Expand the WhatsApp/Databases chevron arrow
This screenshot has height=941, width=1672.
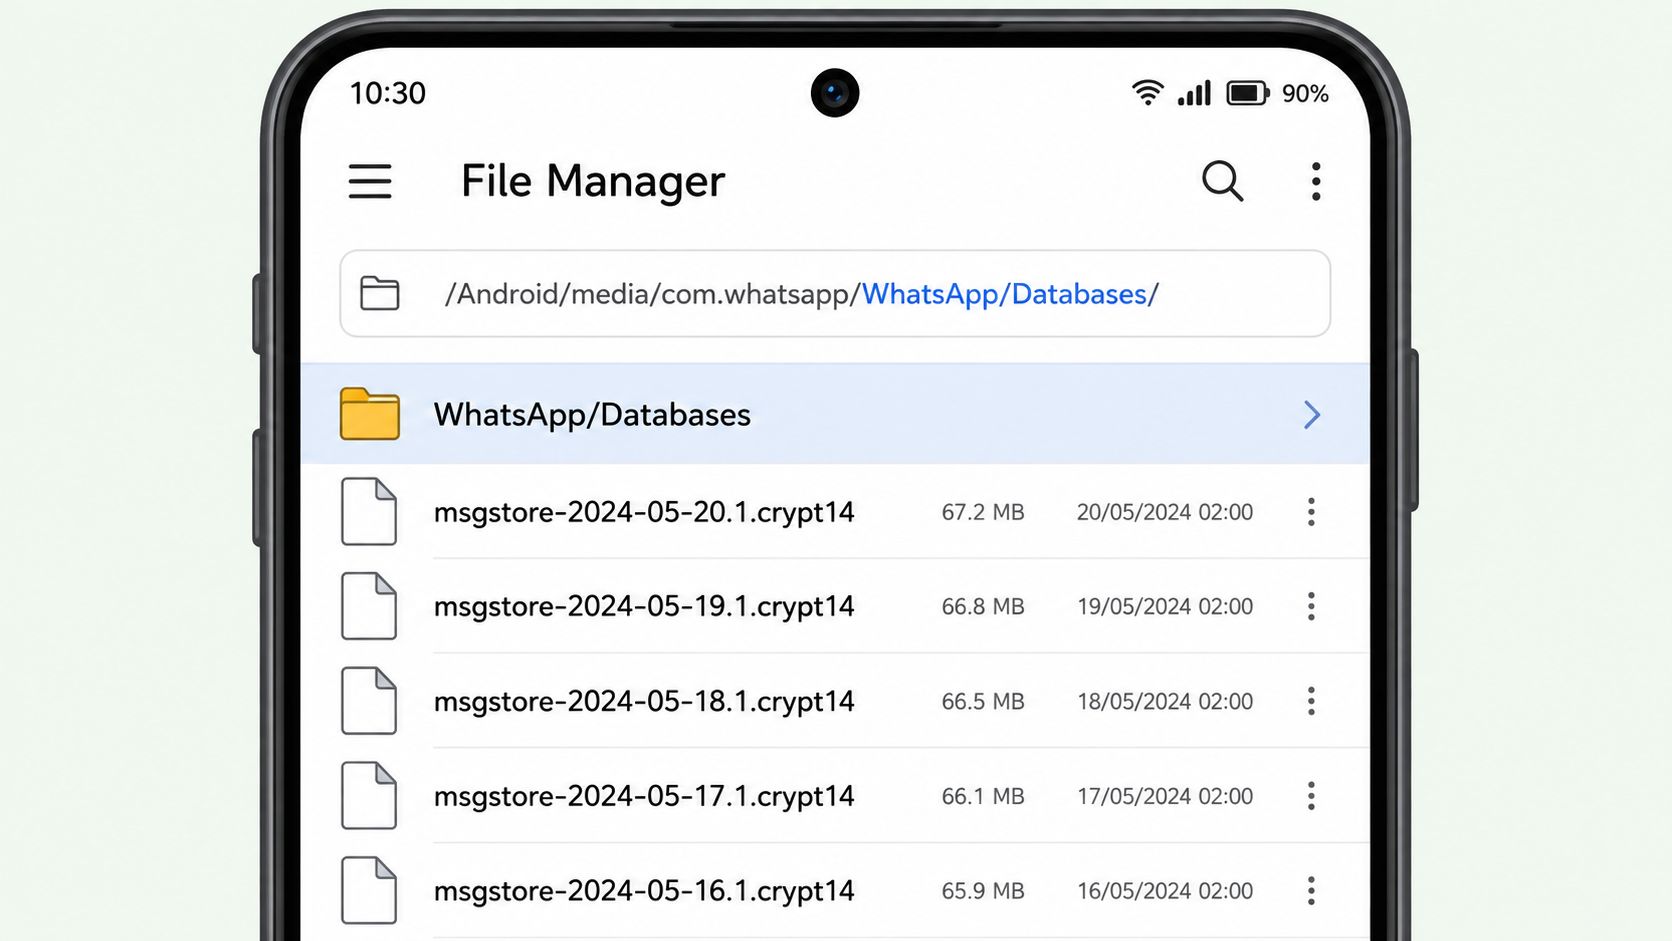(1312, 414)
